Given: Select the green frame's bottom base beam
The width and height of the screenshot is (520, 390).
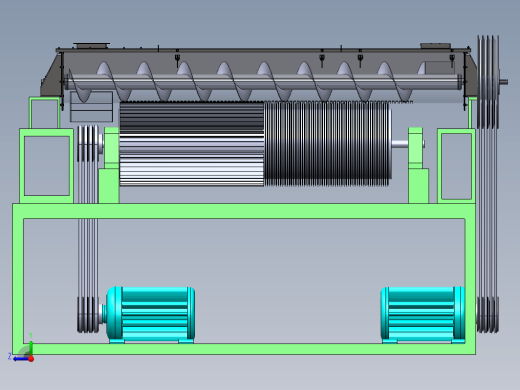Looking at the screenshot, I should tap(244, 349).
